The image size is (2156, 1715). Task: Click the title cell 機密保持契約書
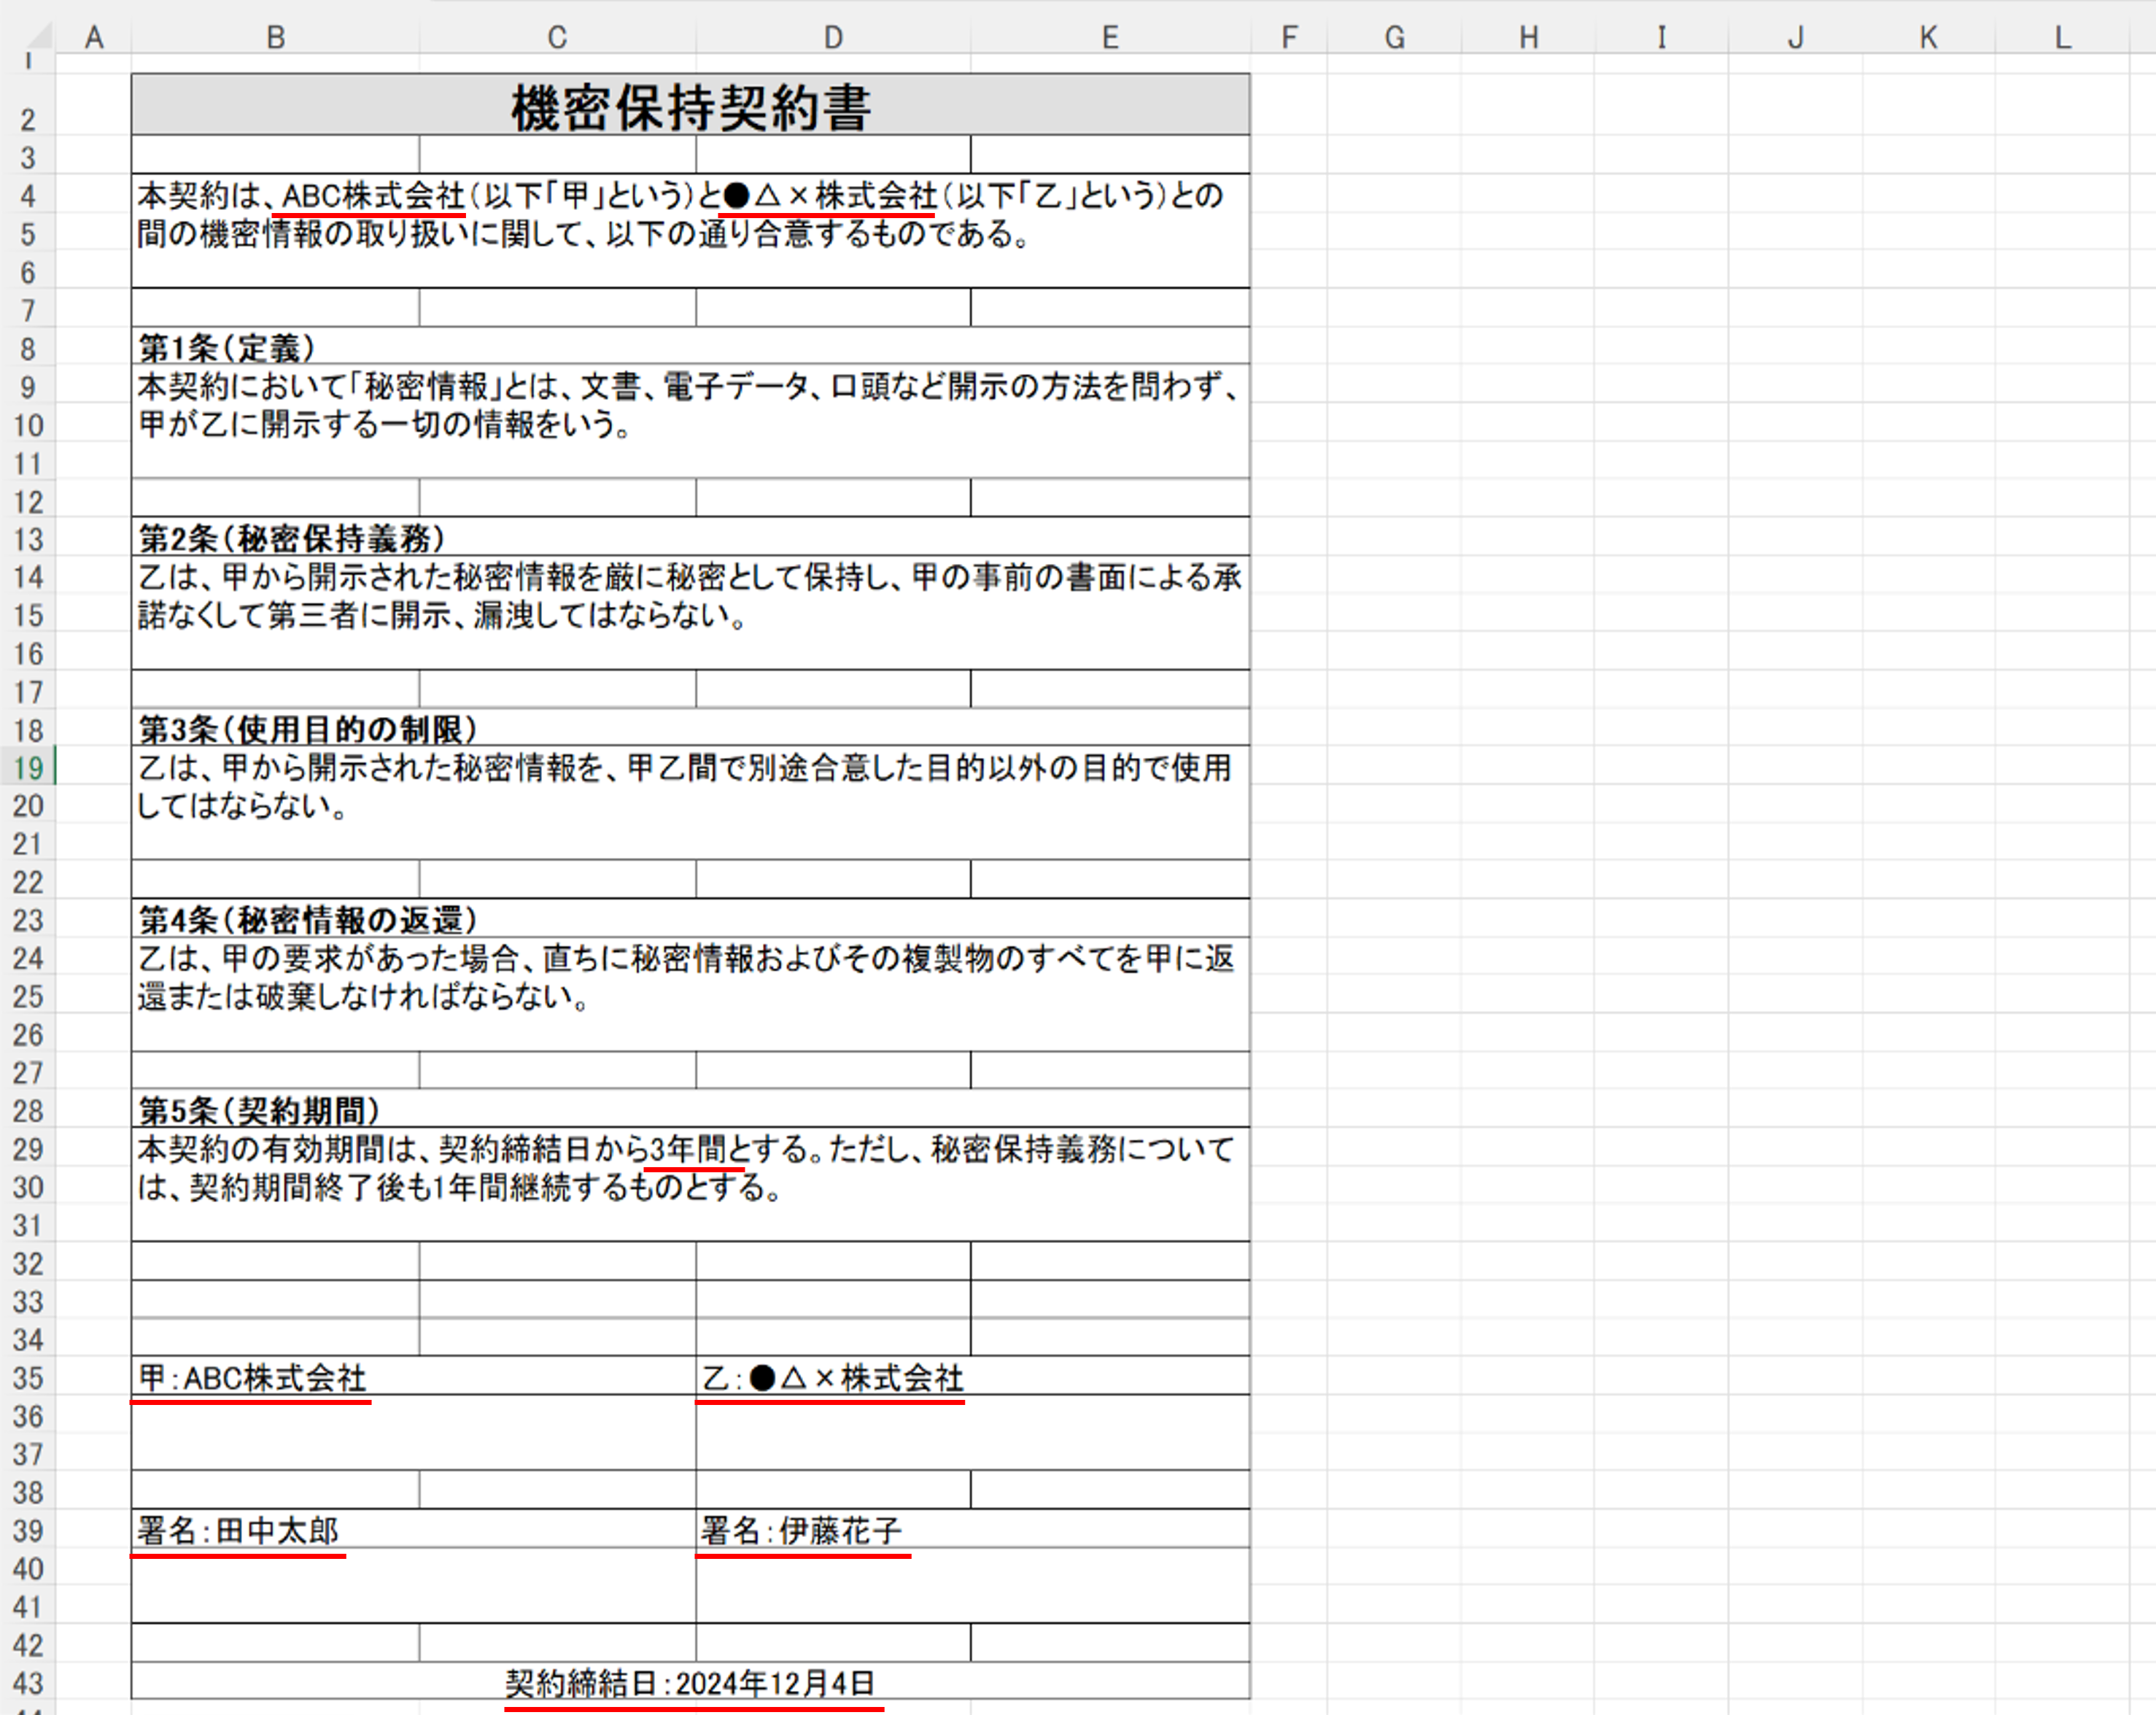point(690,106)
